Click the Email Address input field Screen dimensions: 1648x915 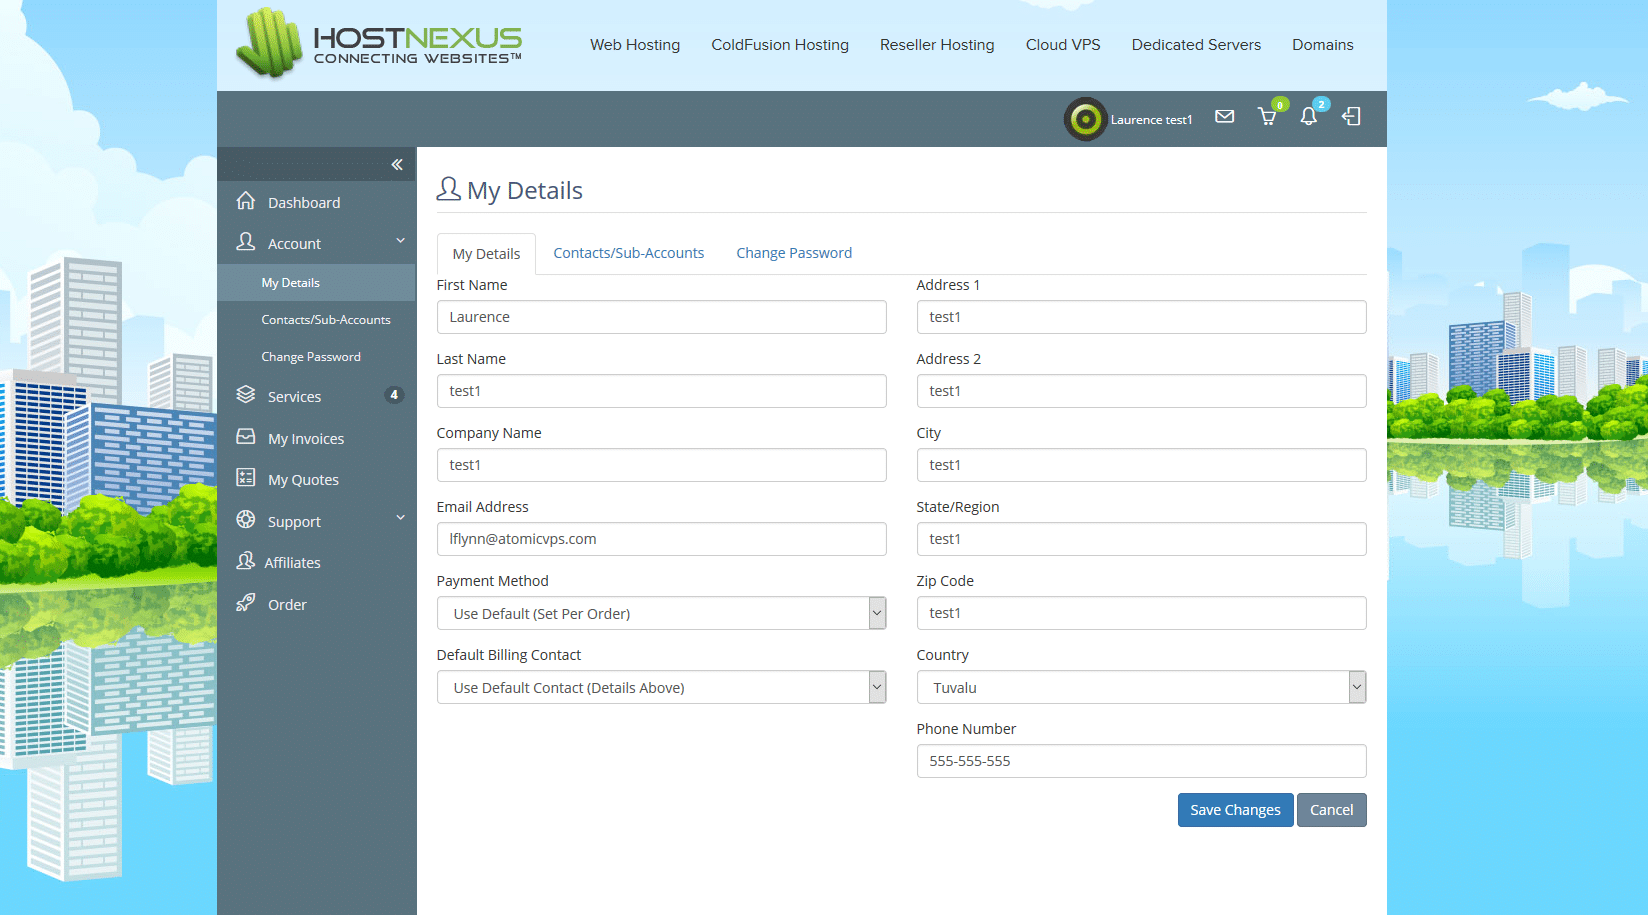[661, 539]
